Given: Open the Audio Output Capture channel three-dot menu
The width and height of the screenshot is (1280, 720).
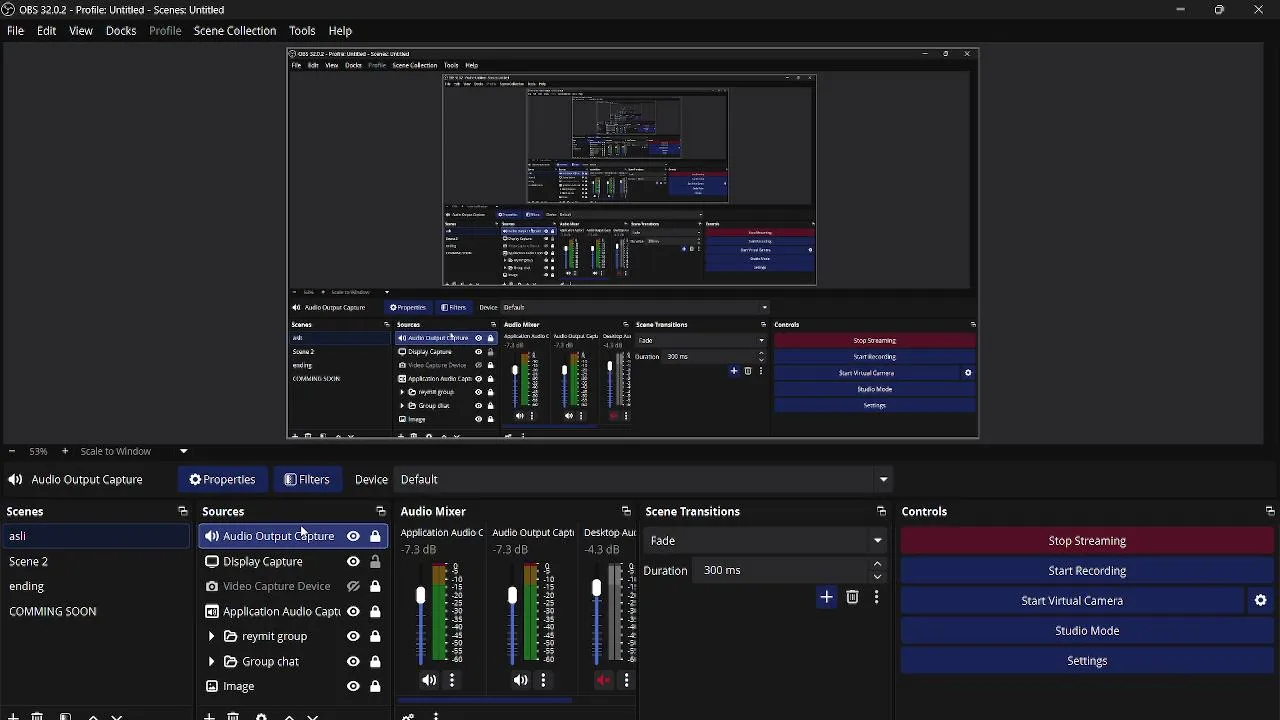Looking at the screenshot, I should 543,680.
